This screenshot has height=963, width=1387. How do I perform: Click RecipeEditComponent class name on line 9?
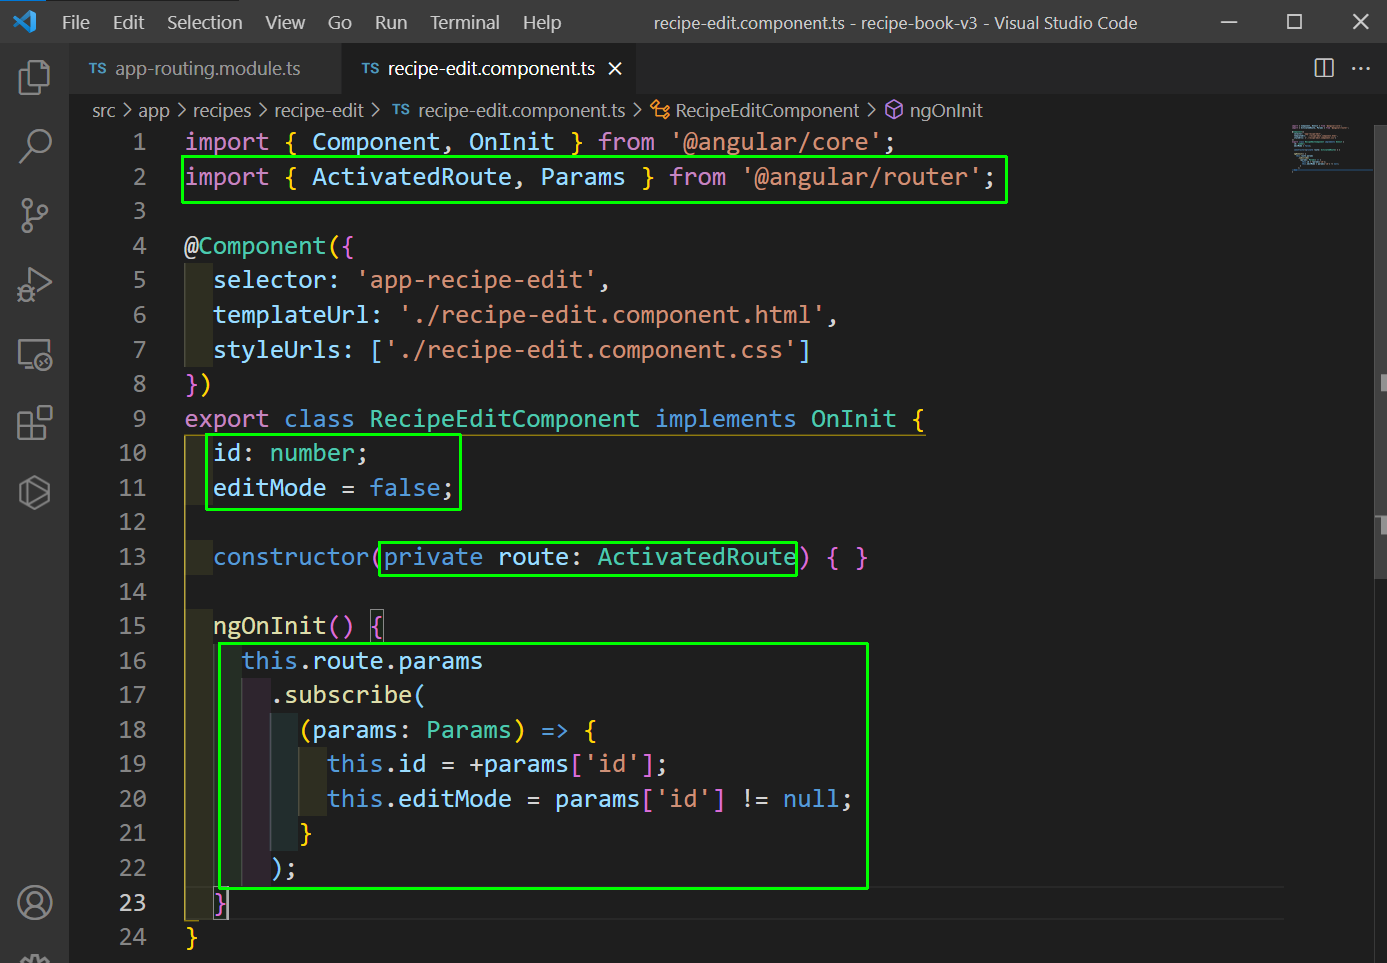(505, 419)
